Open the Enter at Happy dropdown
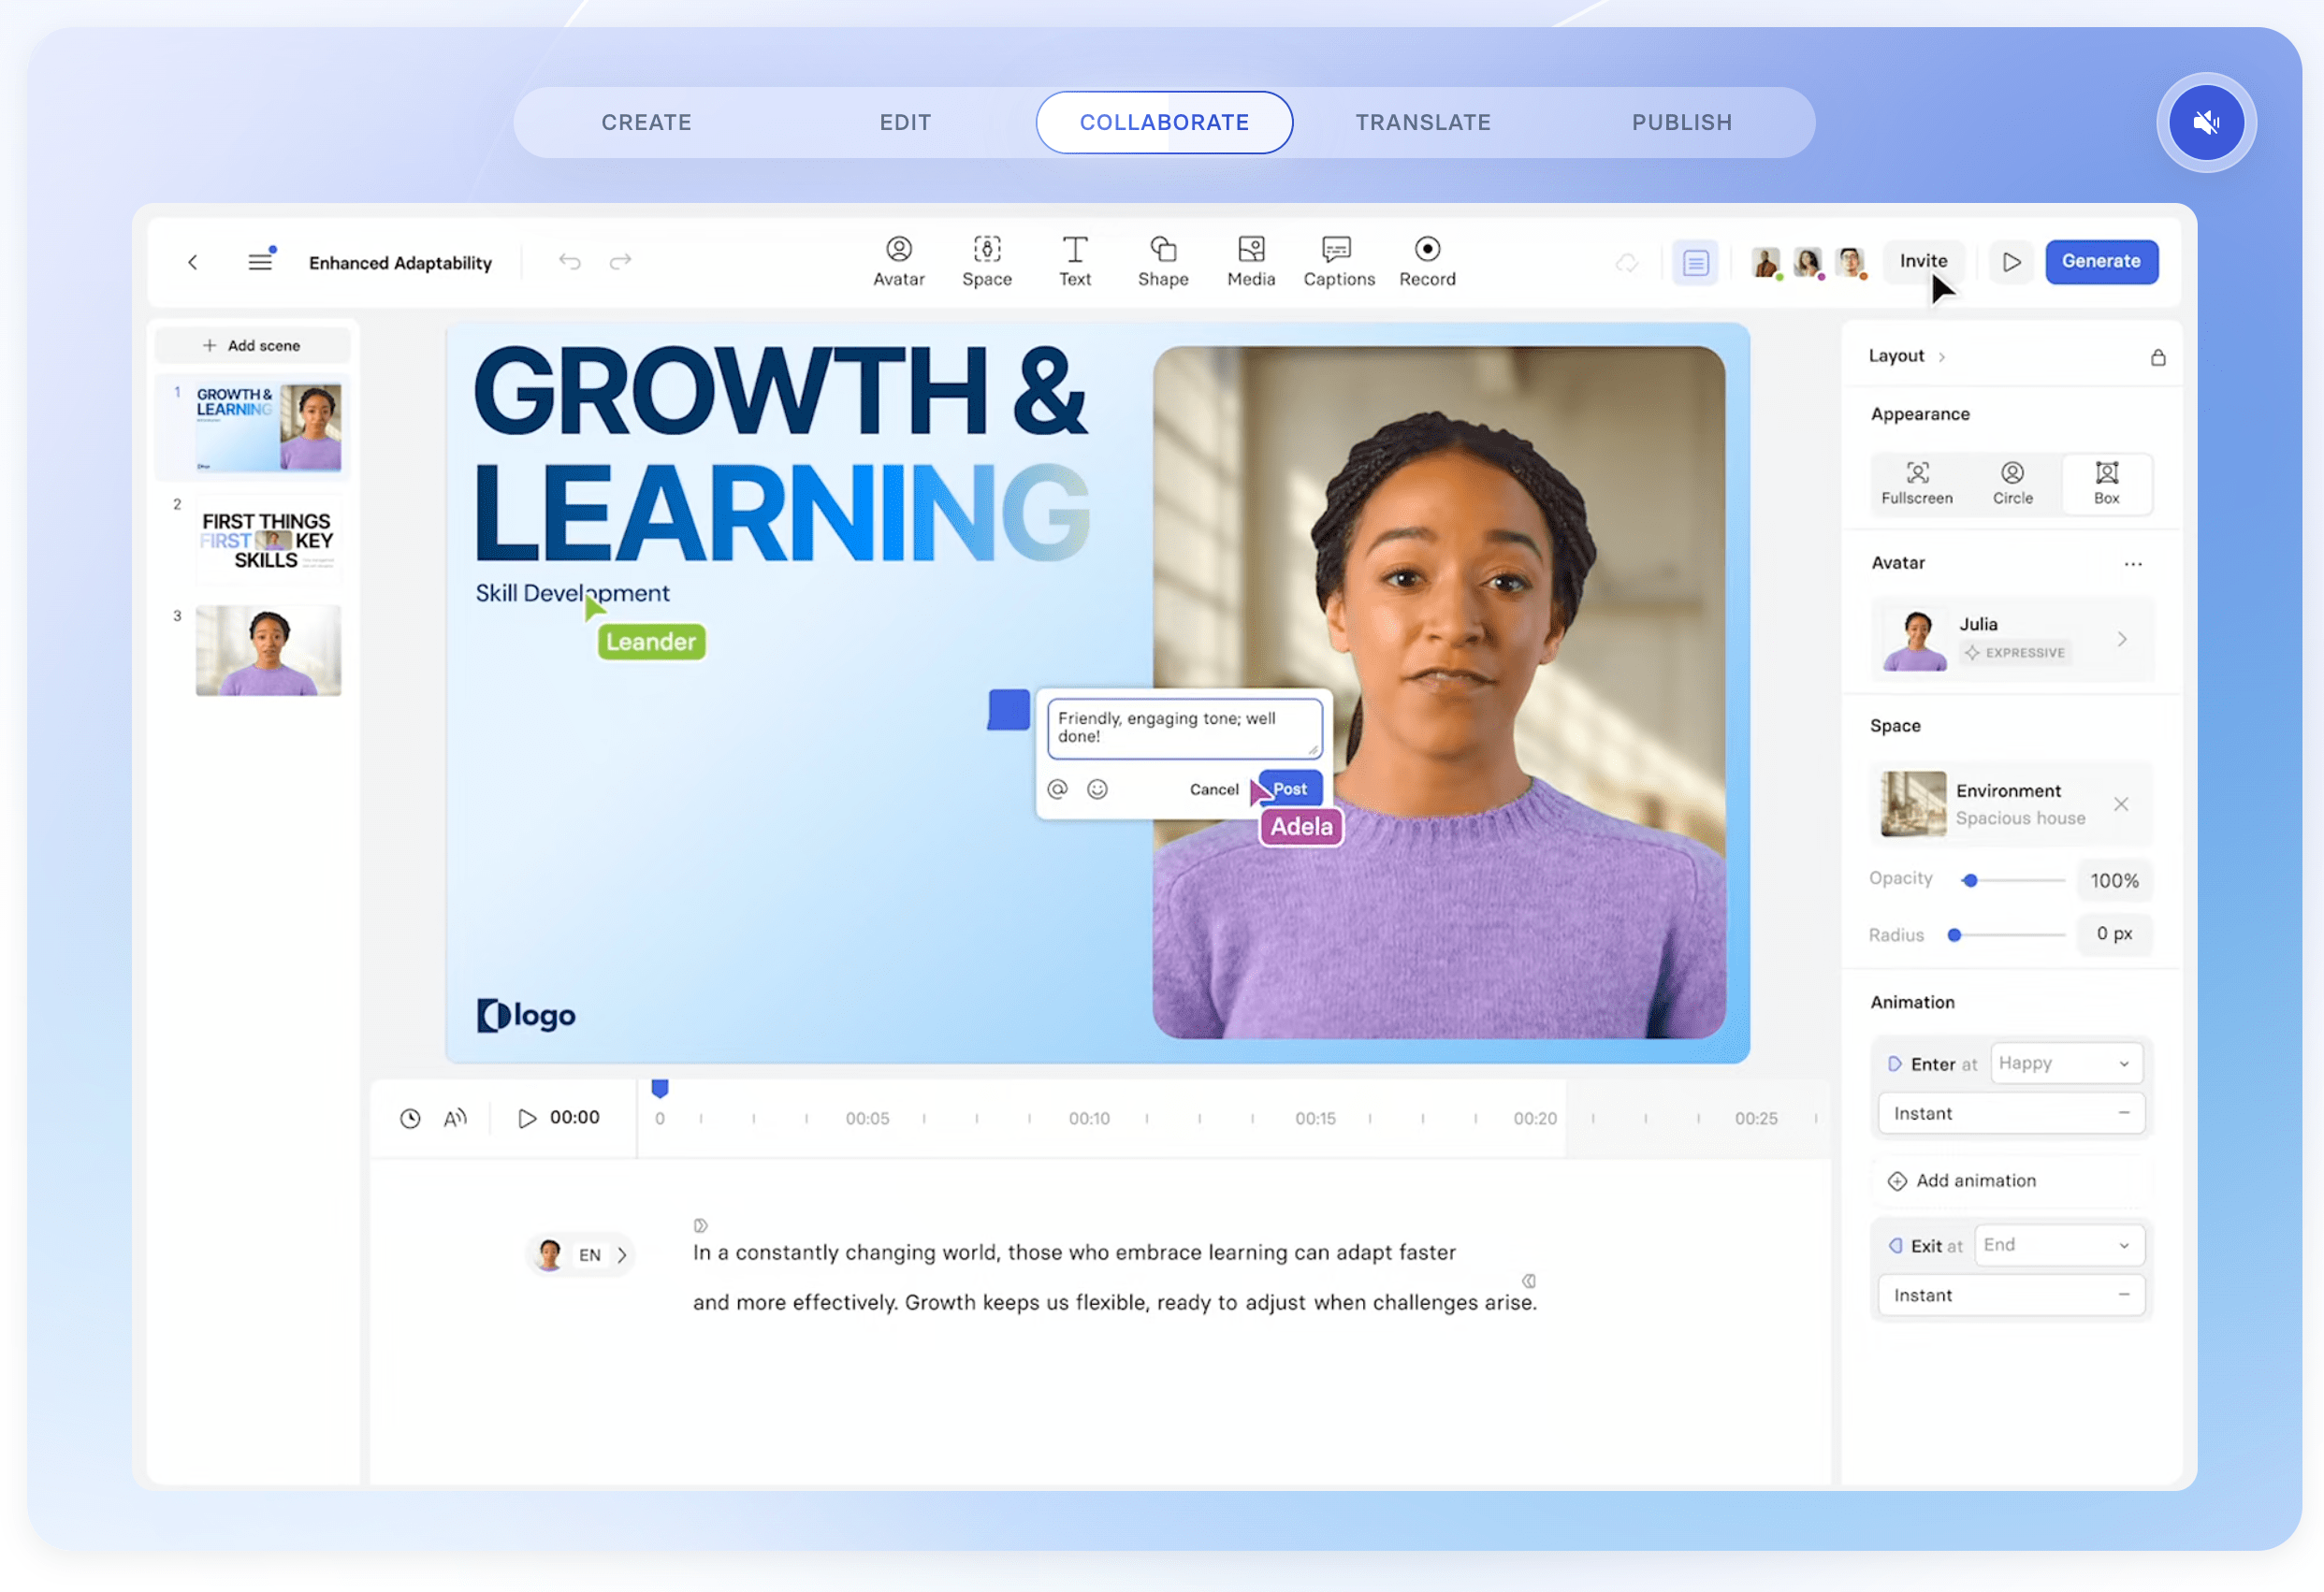 (2065, 1063)
